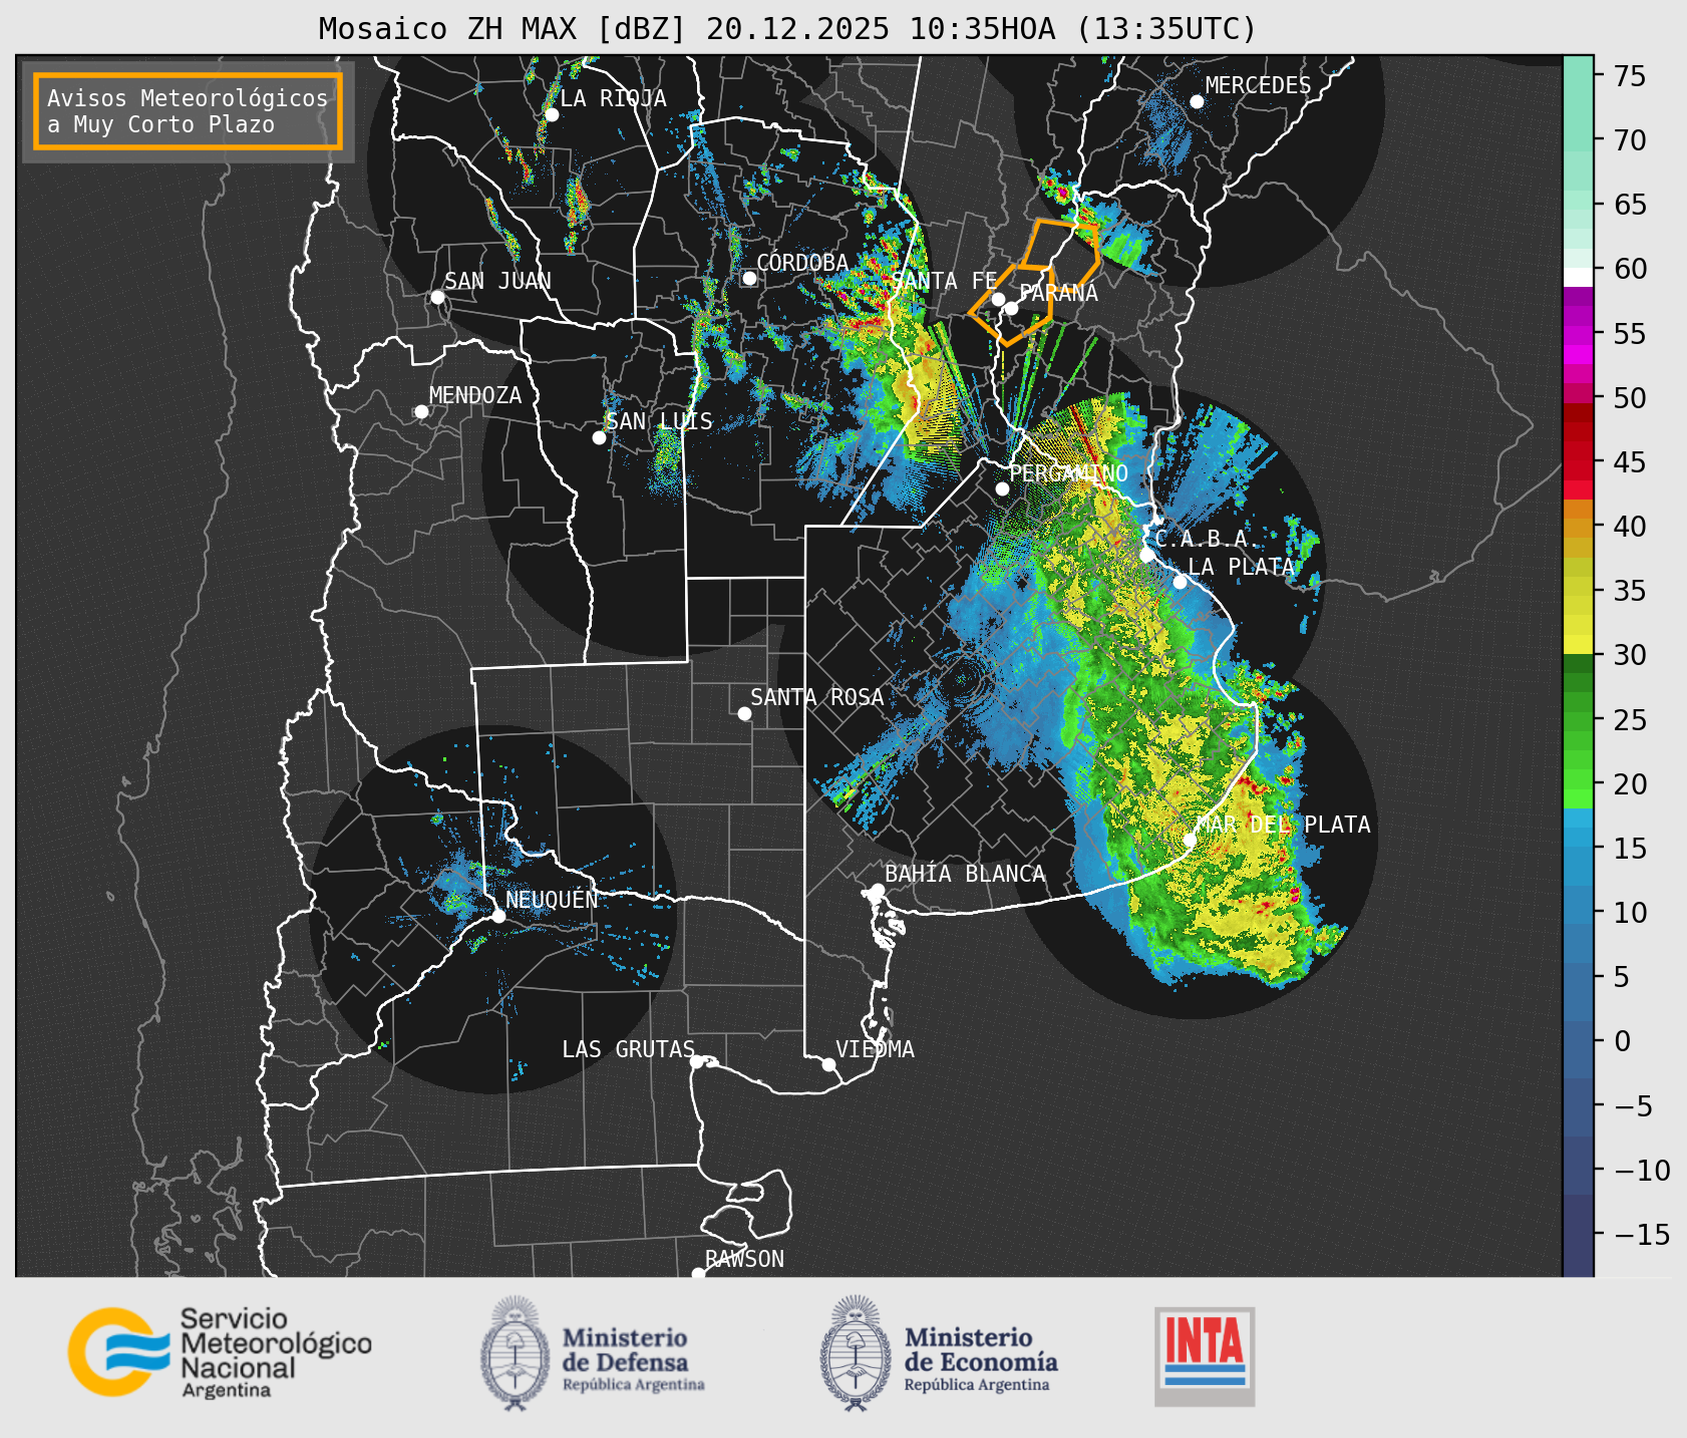The width and height of the screenshot is (1687, 1438).
Task: Click the LAS GRUTAS city marker dot
Action: (x=697, y=1062)
